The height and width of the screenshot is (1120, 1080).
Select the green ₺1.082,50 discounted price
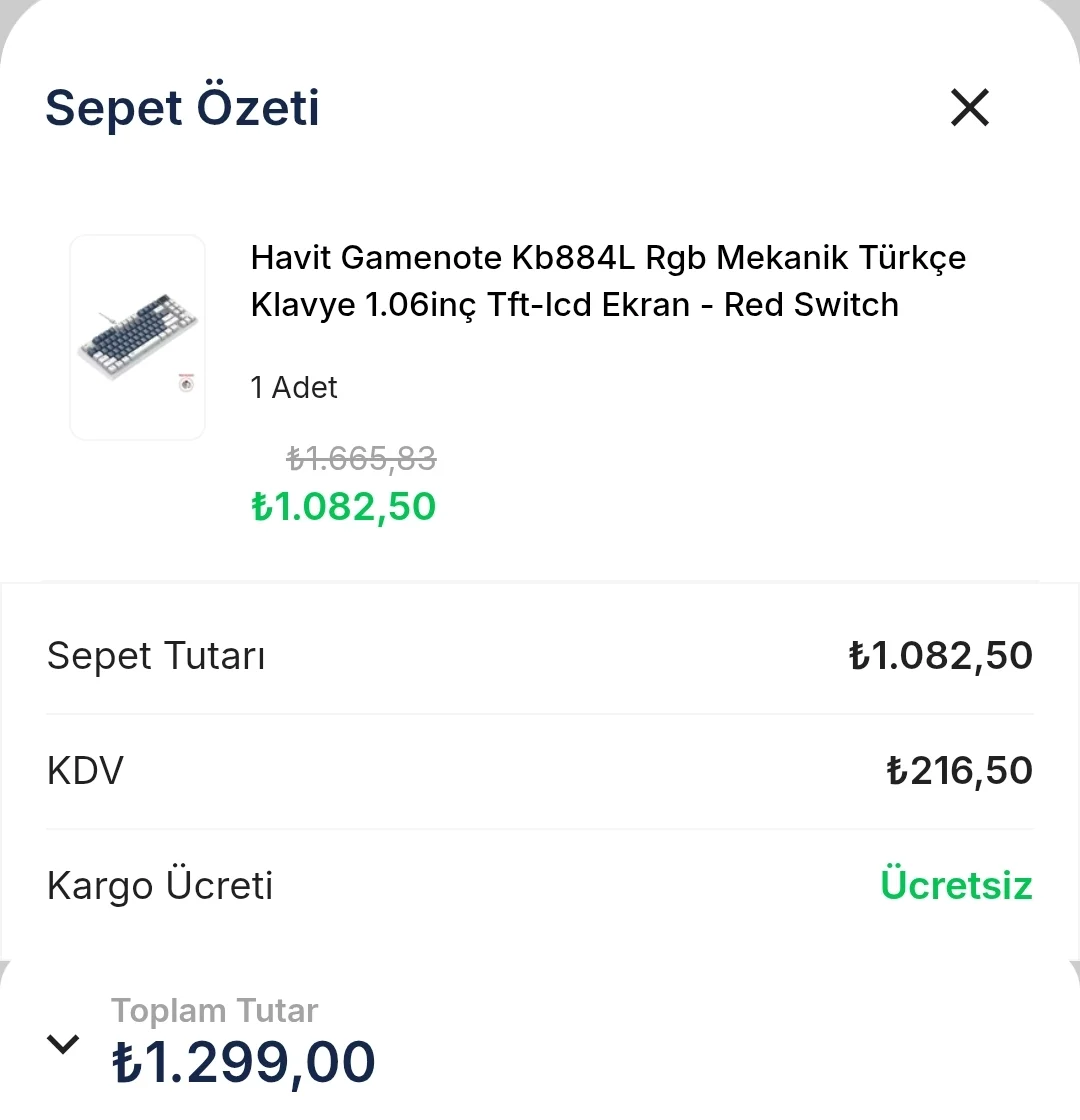click(x=343, y=507)
